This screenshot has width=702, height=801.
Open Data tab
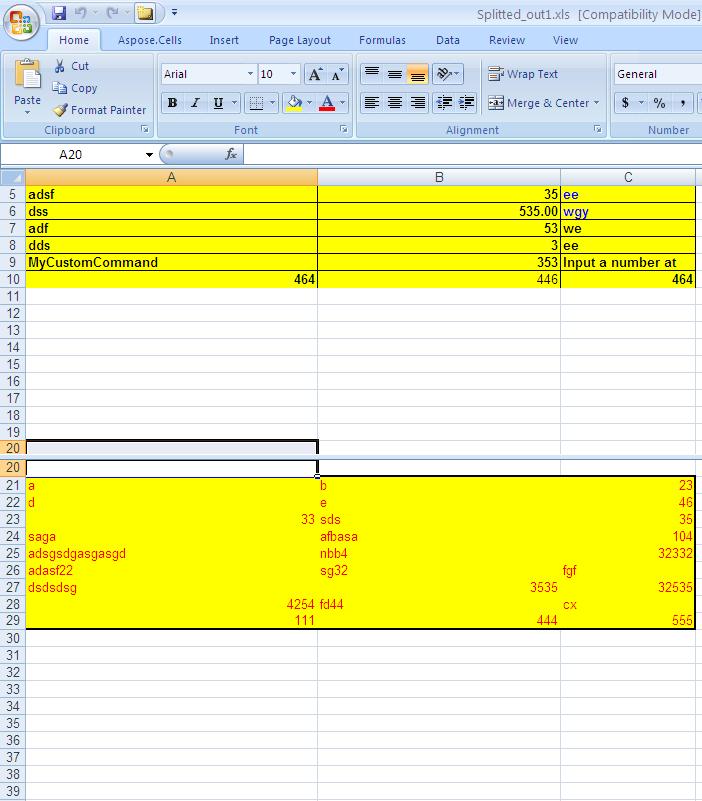448,40
